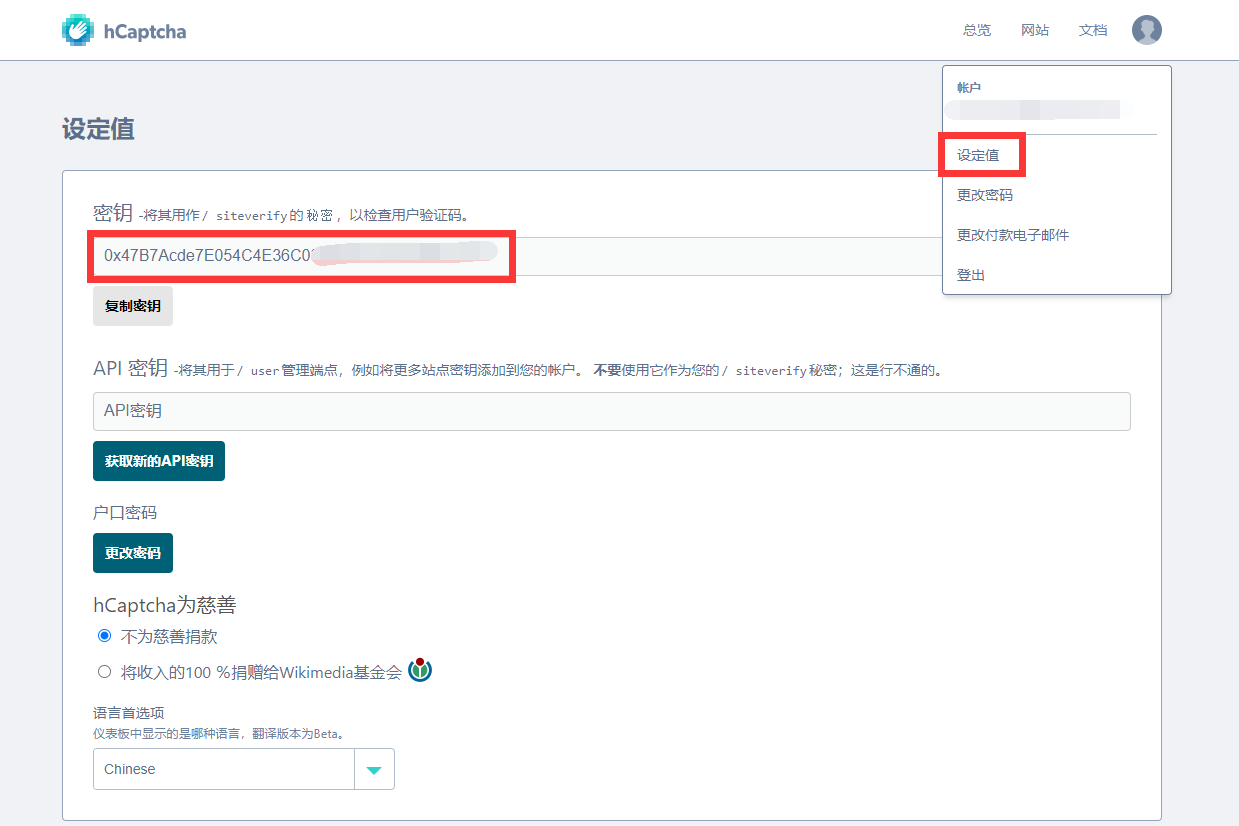
Task: Choose 更改密码 in the dropdown menu
Action: tap(985, 195)
